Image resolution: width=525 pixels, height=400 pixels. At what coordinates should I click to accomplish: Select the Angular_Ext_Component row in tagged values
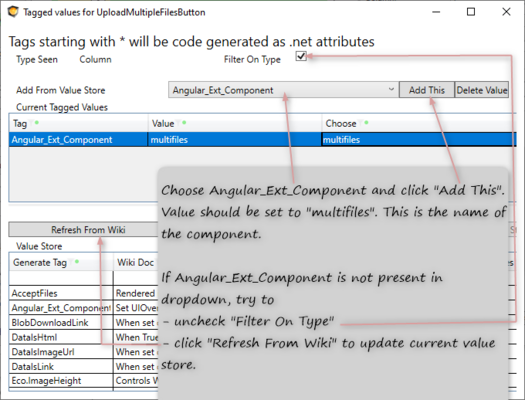(262, 140)
